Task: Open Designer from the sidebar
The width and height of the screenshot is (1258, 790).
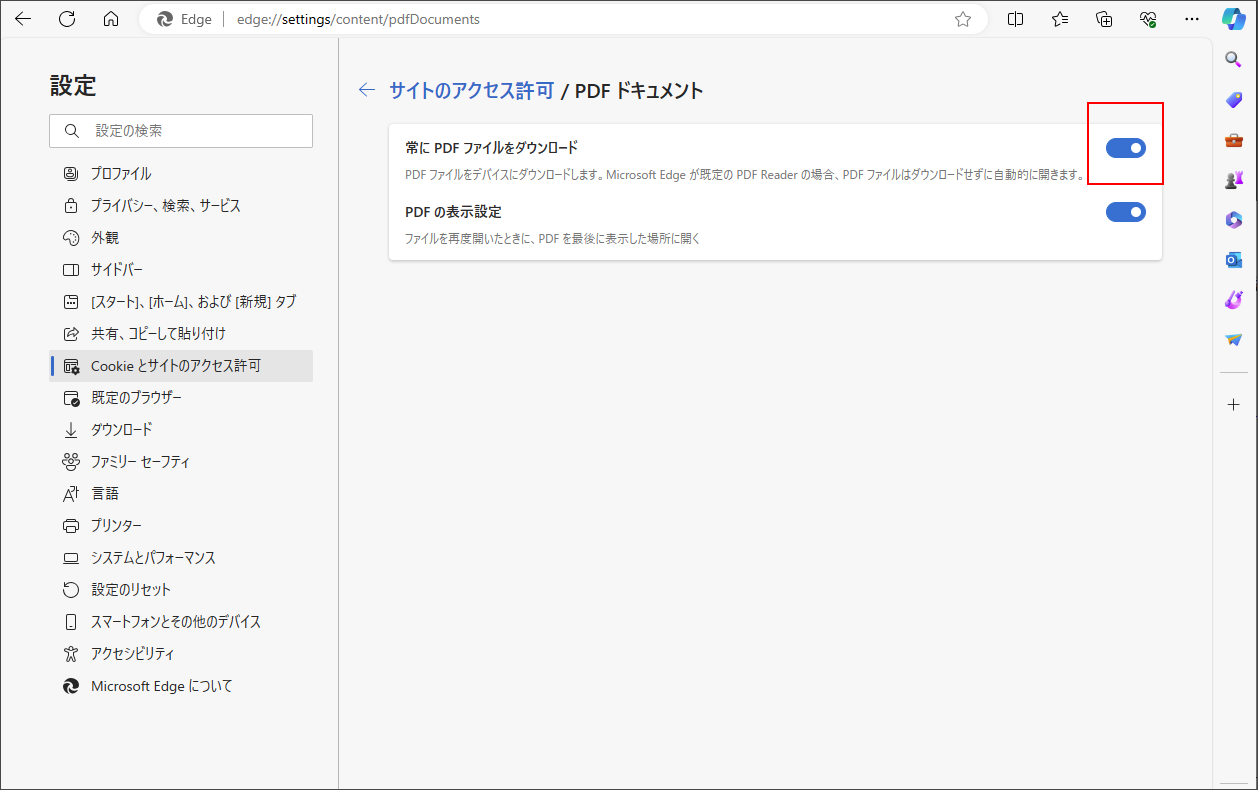Action: click(1233, 299)
